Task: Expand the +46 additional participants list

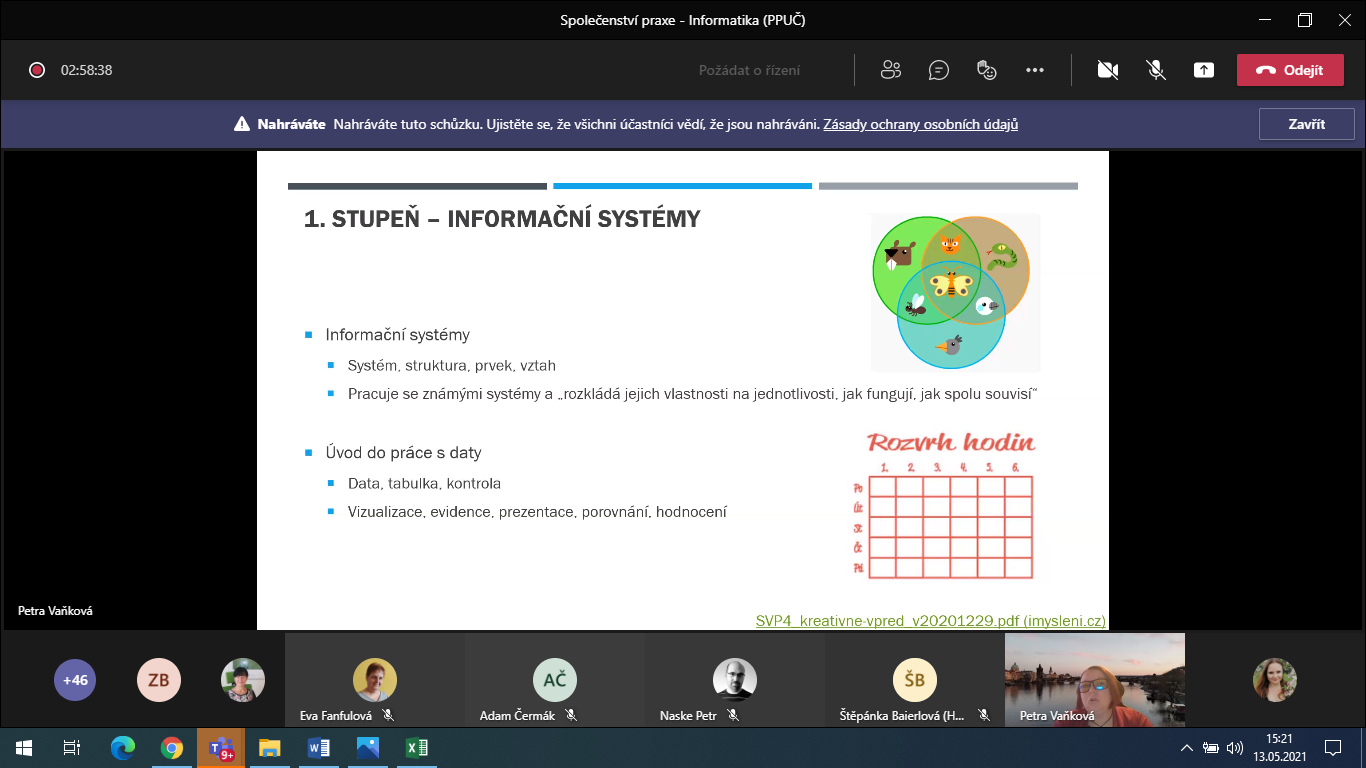Action: point(75,680)
